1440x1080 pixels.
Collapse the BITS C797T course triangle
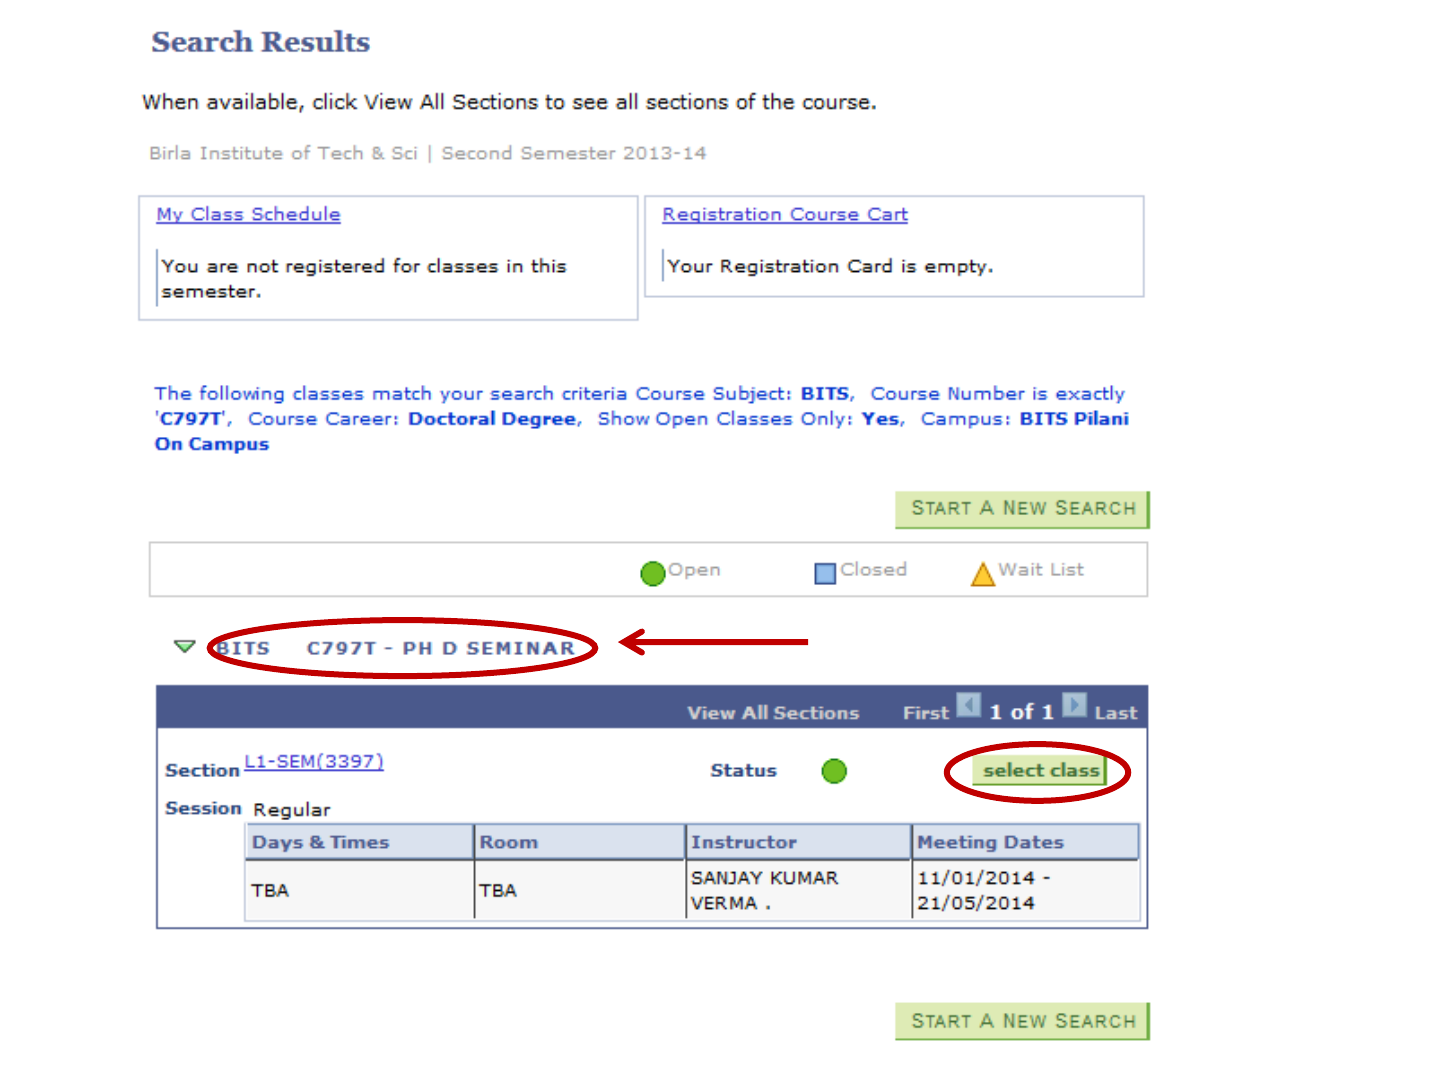coord(184,646)
